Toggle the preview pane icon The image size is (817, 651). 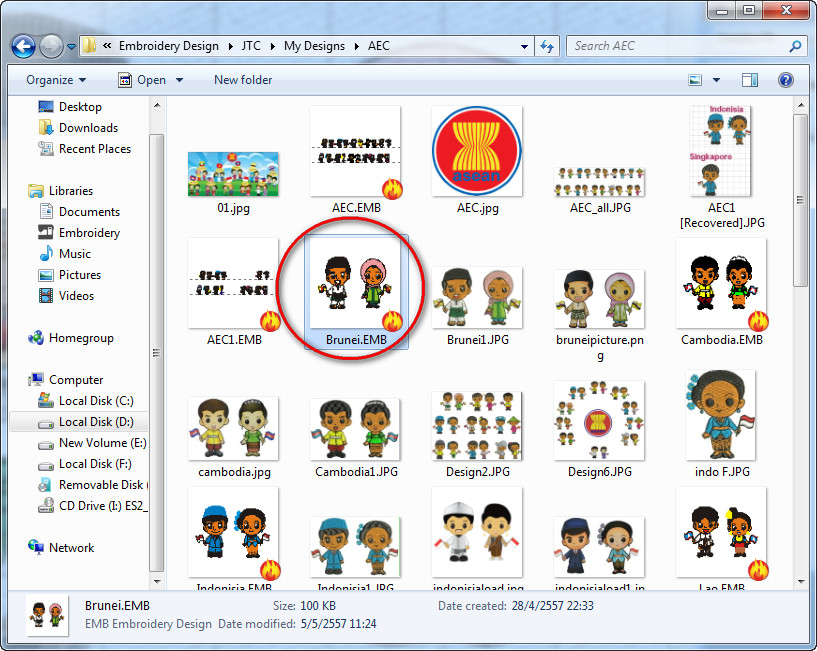point(749,80)
